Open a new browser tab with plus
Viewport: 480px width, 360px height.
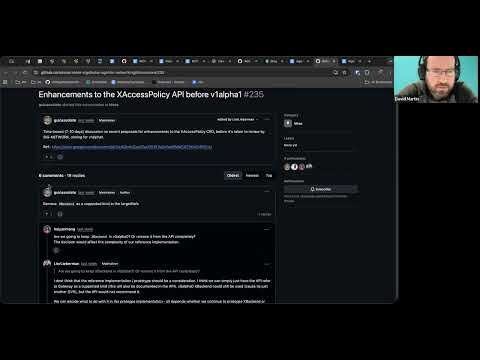click(x=369, y=61)
